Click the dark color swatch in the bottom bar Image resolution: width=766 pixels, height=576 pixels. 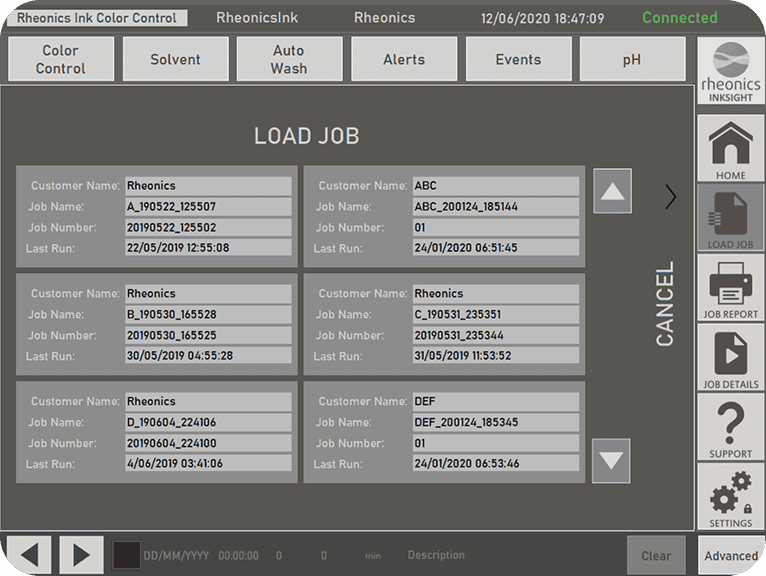click(x=126, y=555)
